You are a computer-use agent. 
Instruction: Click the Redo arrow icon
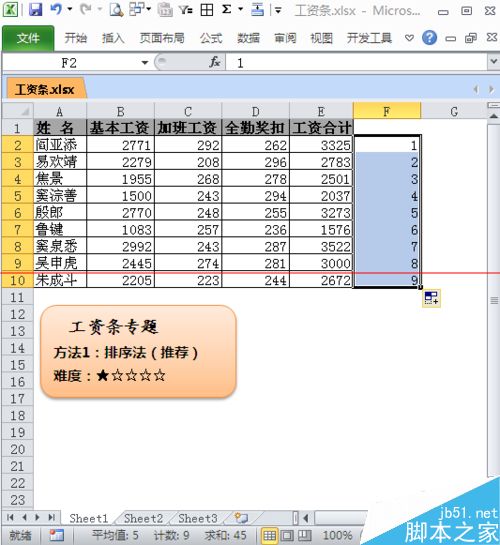pos(85,9)
